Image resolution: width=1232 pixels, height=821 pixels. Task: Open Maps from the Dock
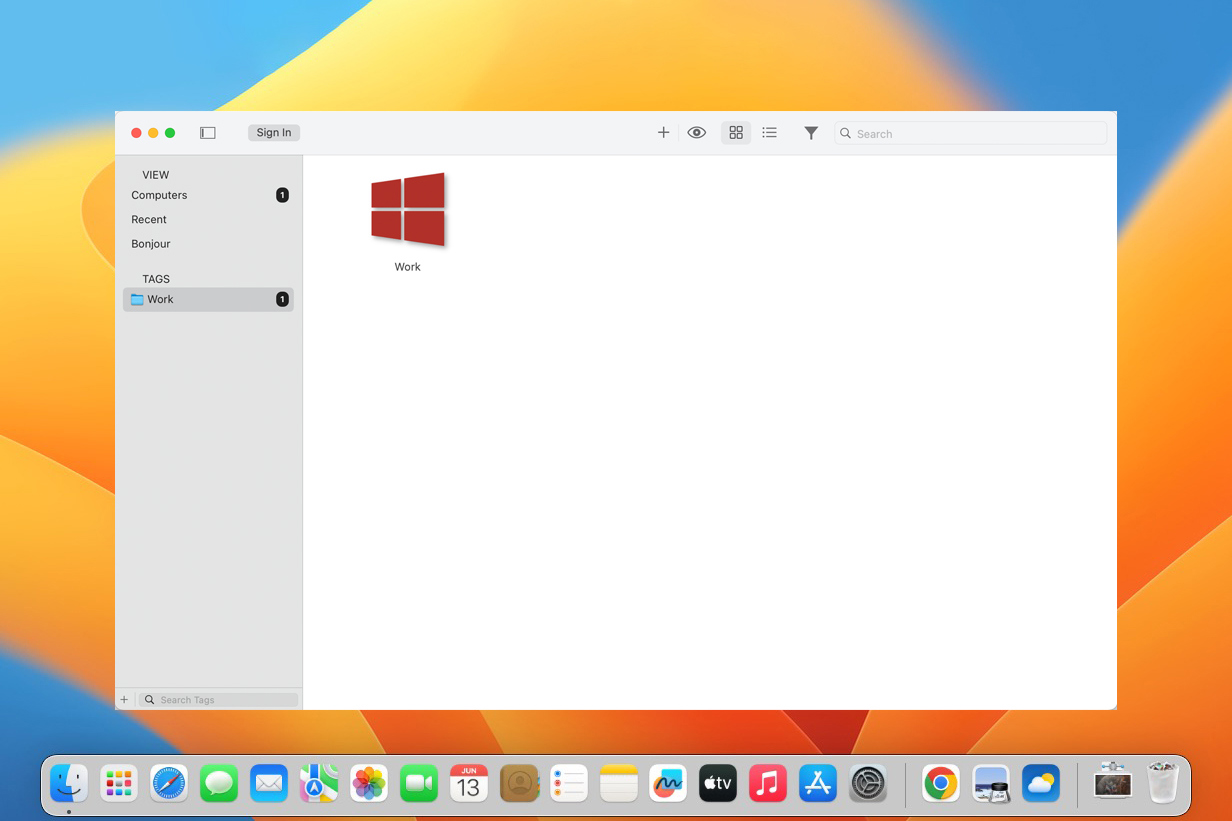tap(319, 783)
